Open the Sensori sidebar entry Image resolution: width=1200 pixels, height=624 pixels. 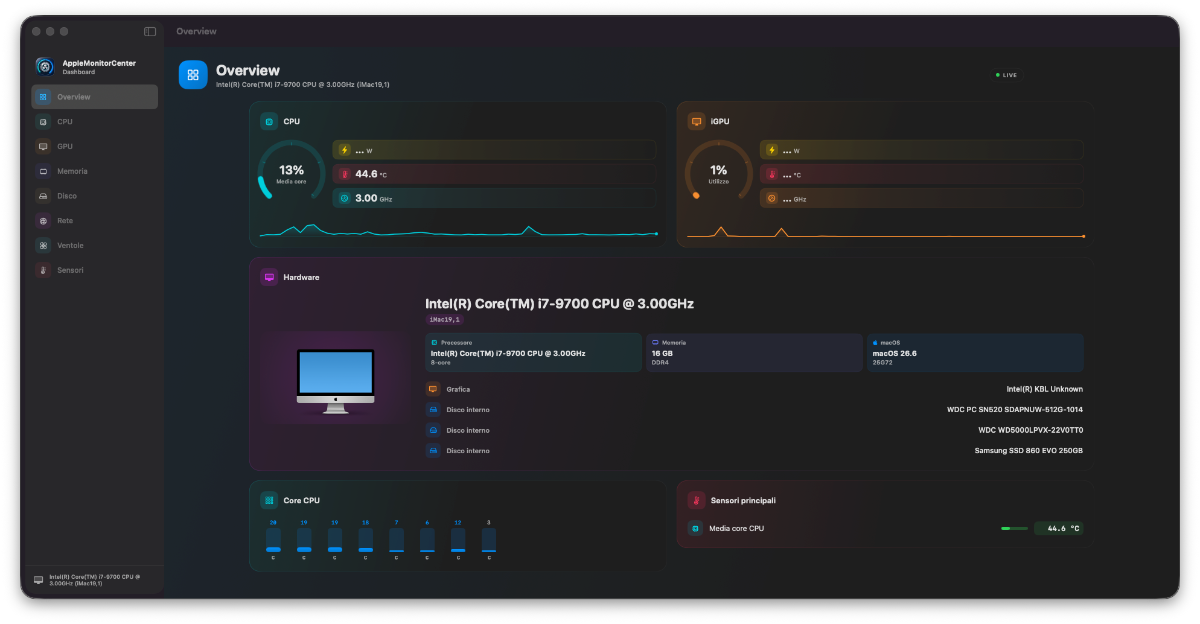coord(95,270)
